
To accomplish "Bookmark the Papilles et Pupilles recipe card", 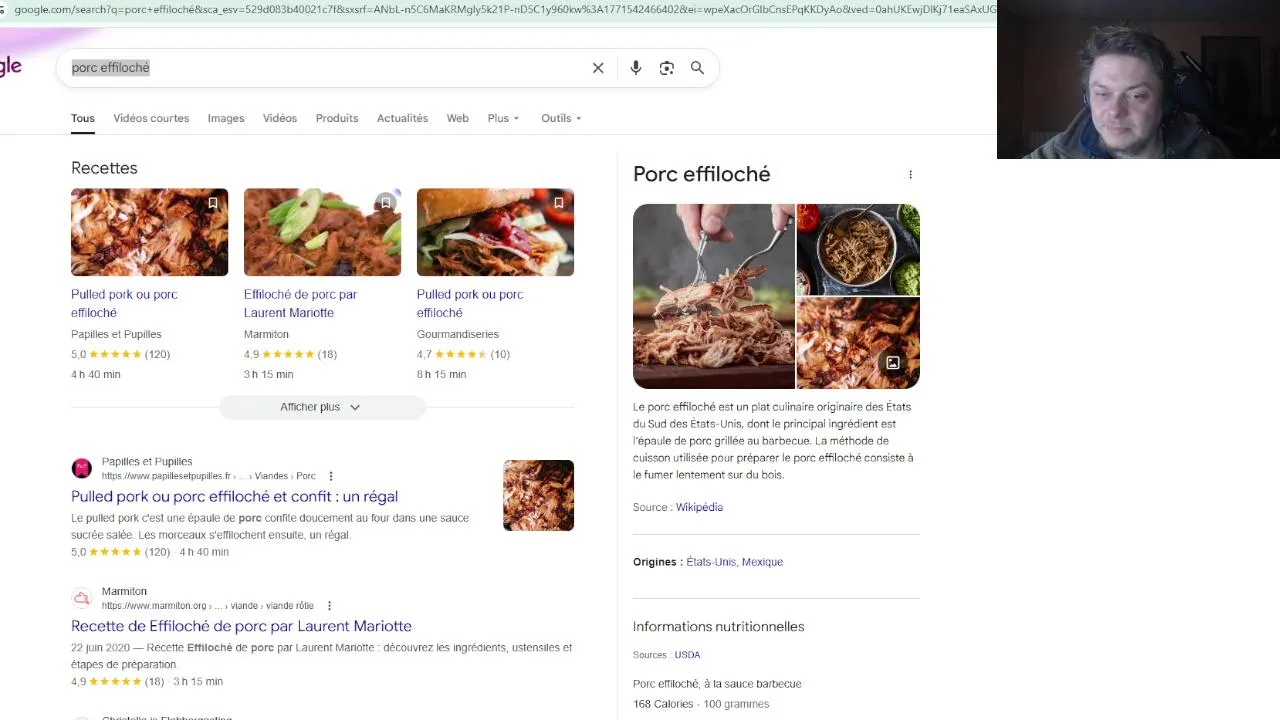I will pos(213,203).
